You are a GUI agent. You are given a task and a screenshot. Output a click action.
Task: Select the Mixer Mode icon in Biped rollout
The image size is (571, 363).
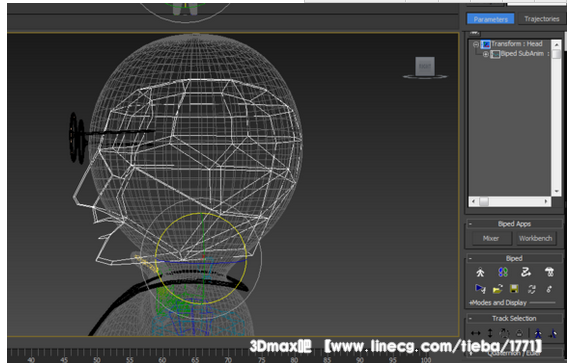549,272
